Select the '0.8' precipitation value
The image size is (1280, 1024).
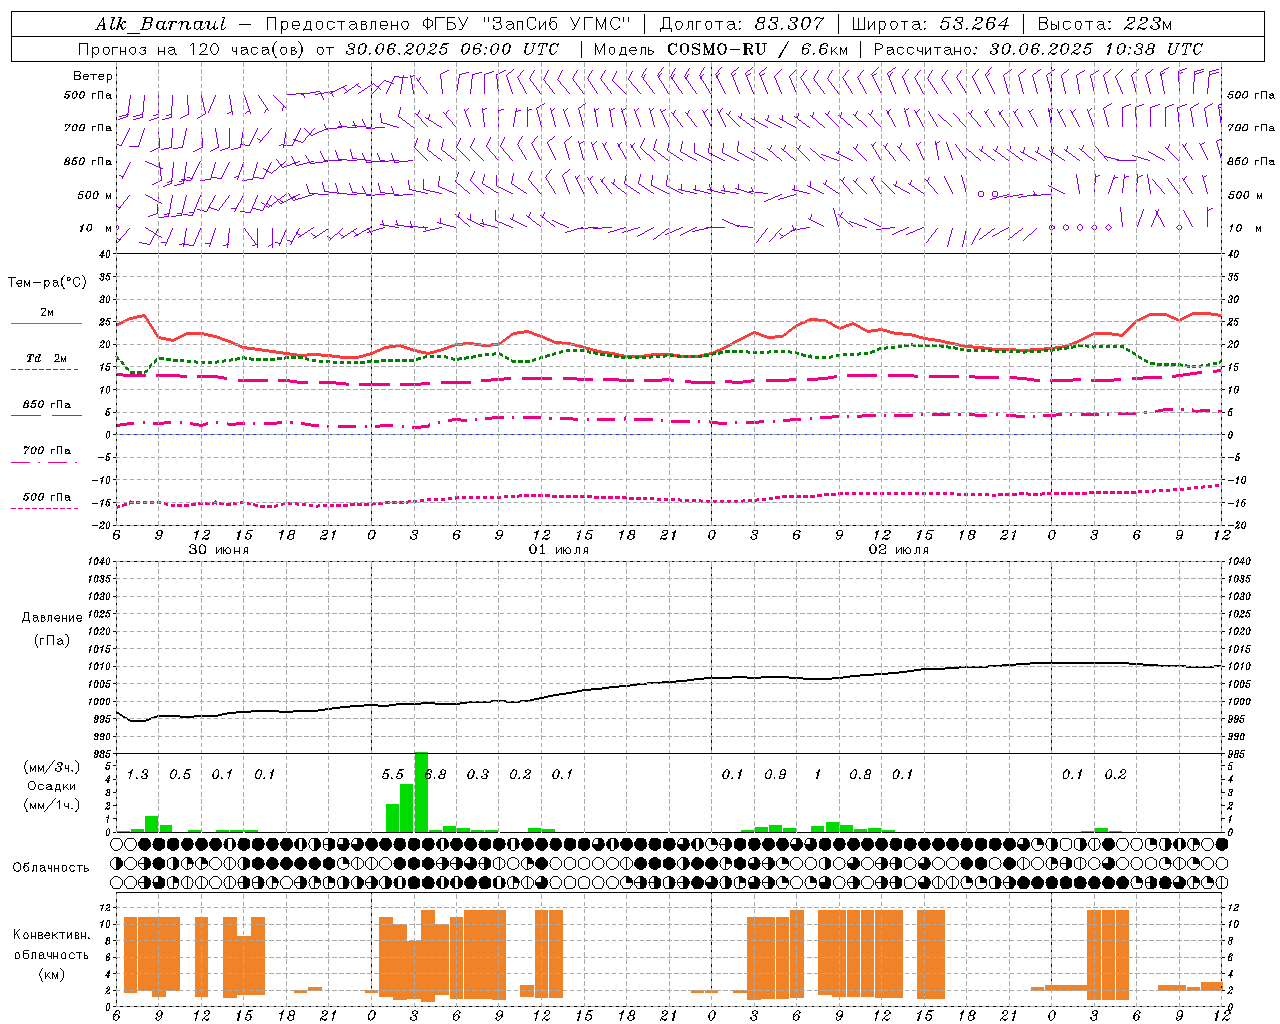[860, 775]
